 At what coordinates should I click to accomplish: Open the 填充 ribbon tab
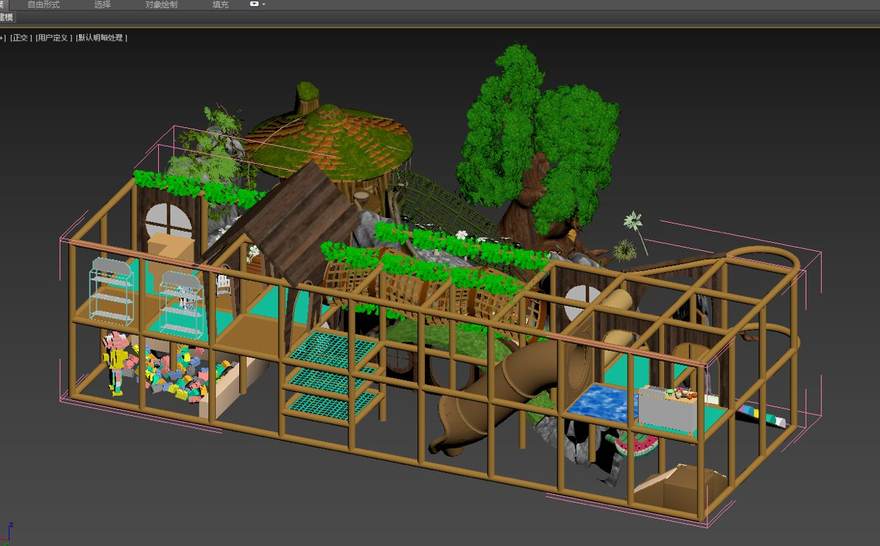[x=221, y=4]
